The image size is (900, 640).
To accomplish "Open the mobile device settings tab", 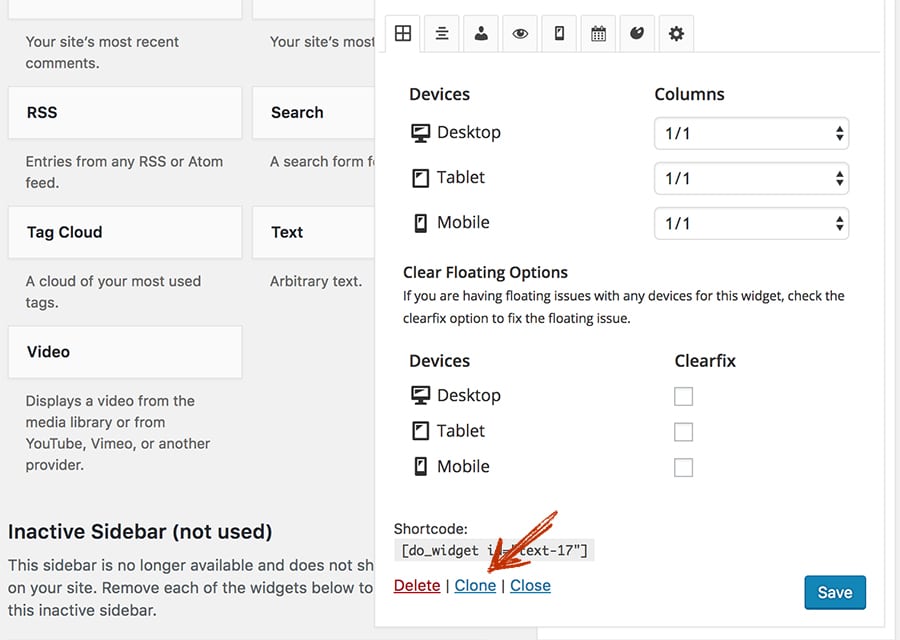I will pos(558,33).
